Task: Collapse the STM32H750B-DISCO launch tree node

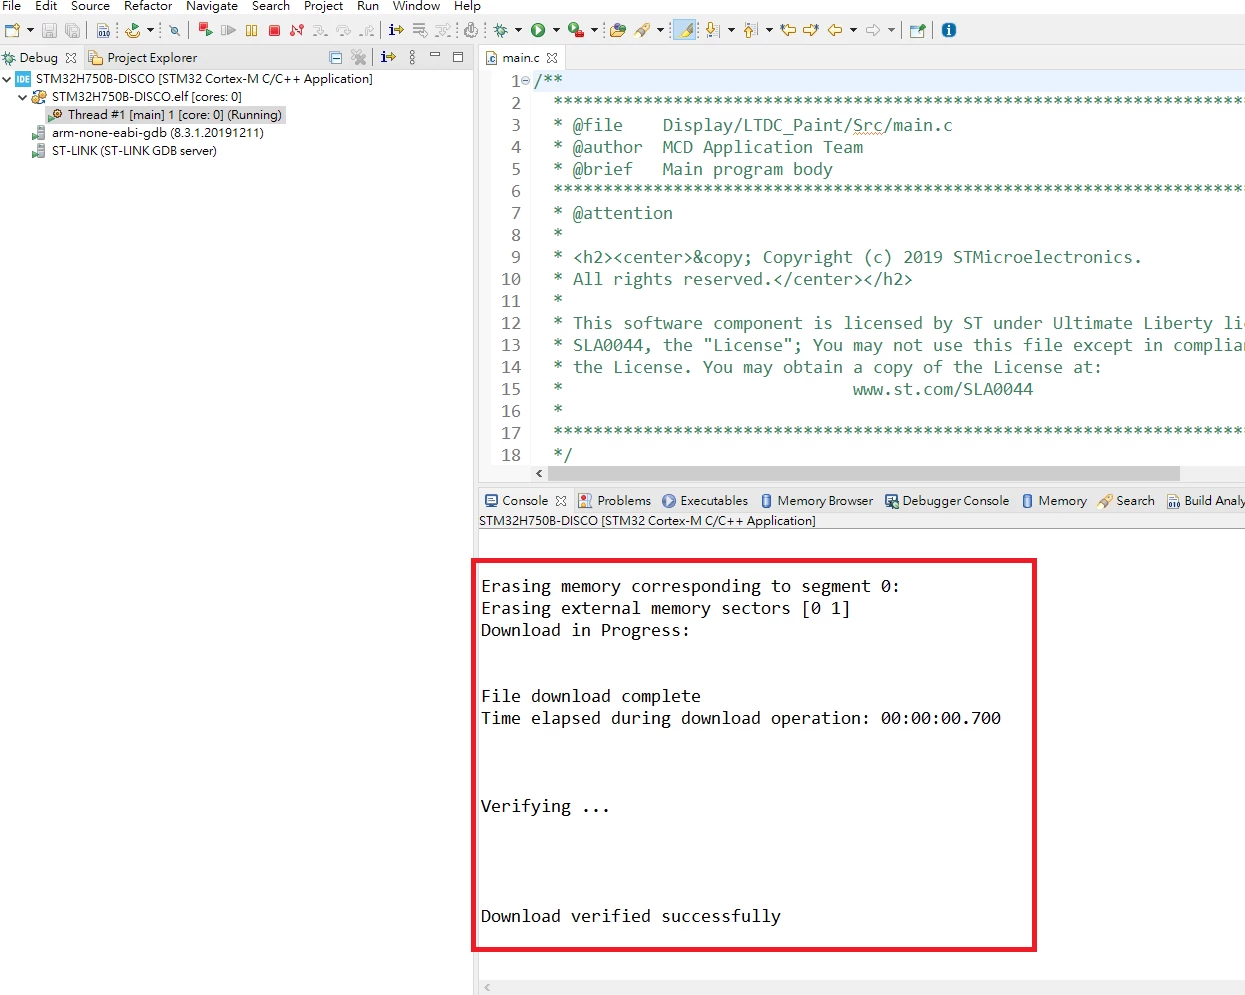Action: 7,79
